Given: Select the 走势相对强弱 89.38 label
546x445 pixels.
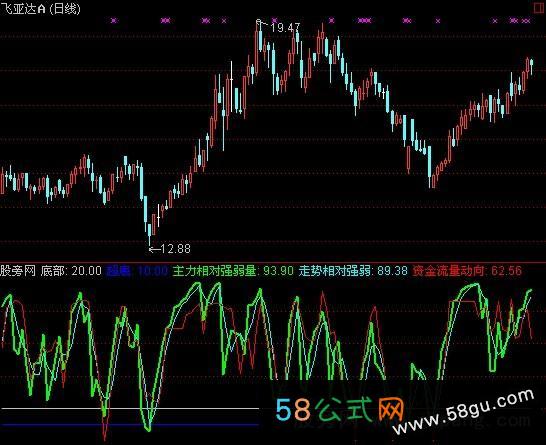Looking at the screenshot, I should click(x=353, y=271).
